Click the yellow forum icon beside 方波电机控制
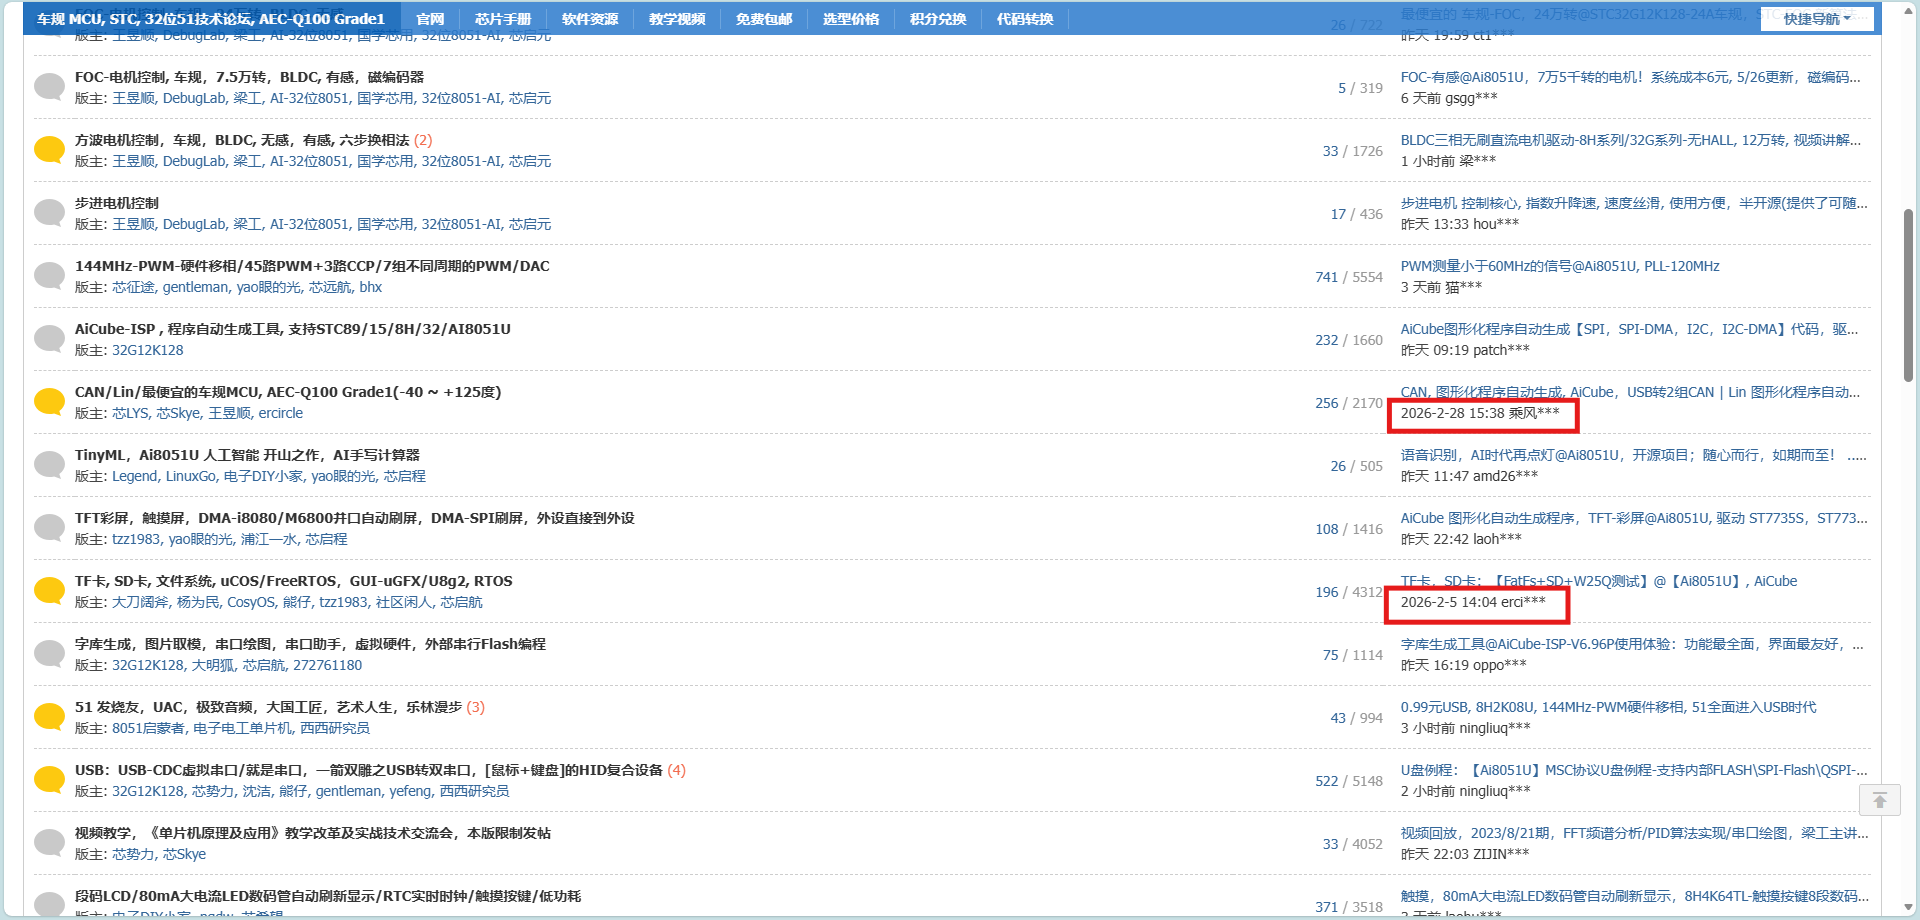 tap(49, 149)
